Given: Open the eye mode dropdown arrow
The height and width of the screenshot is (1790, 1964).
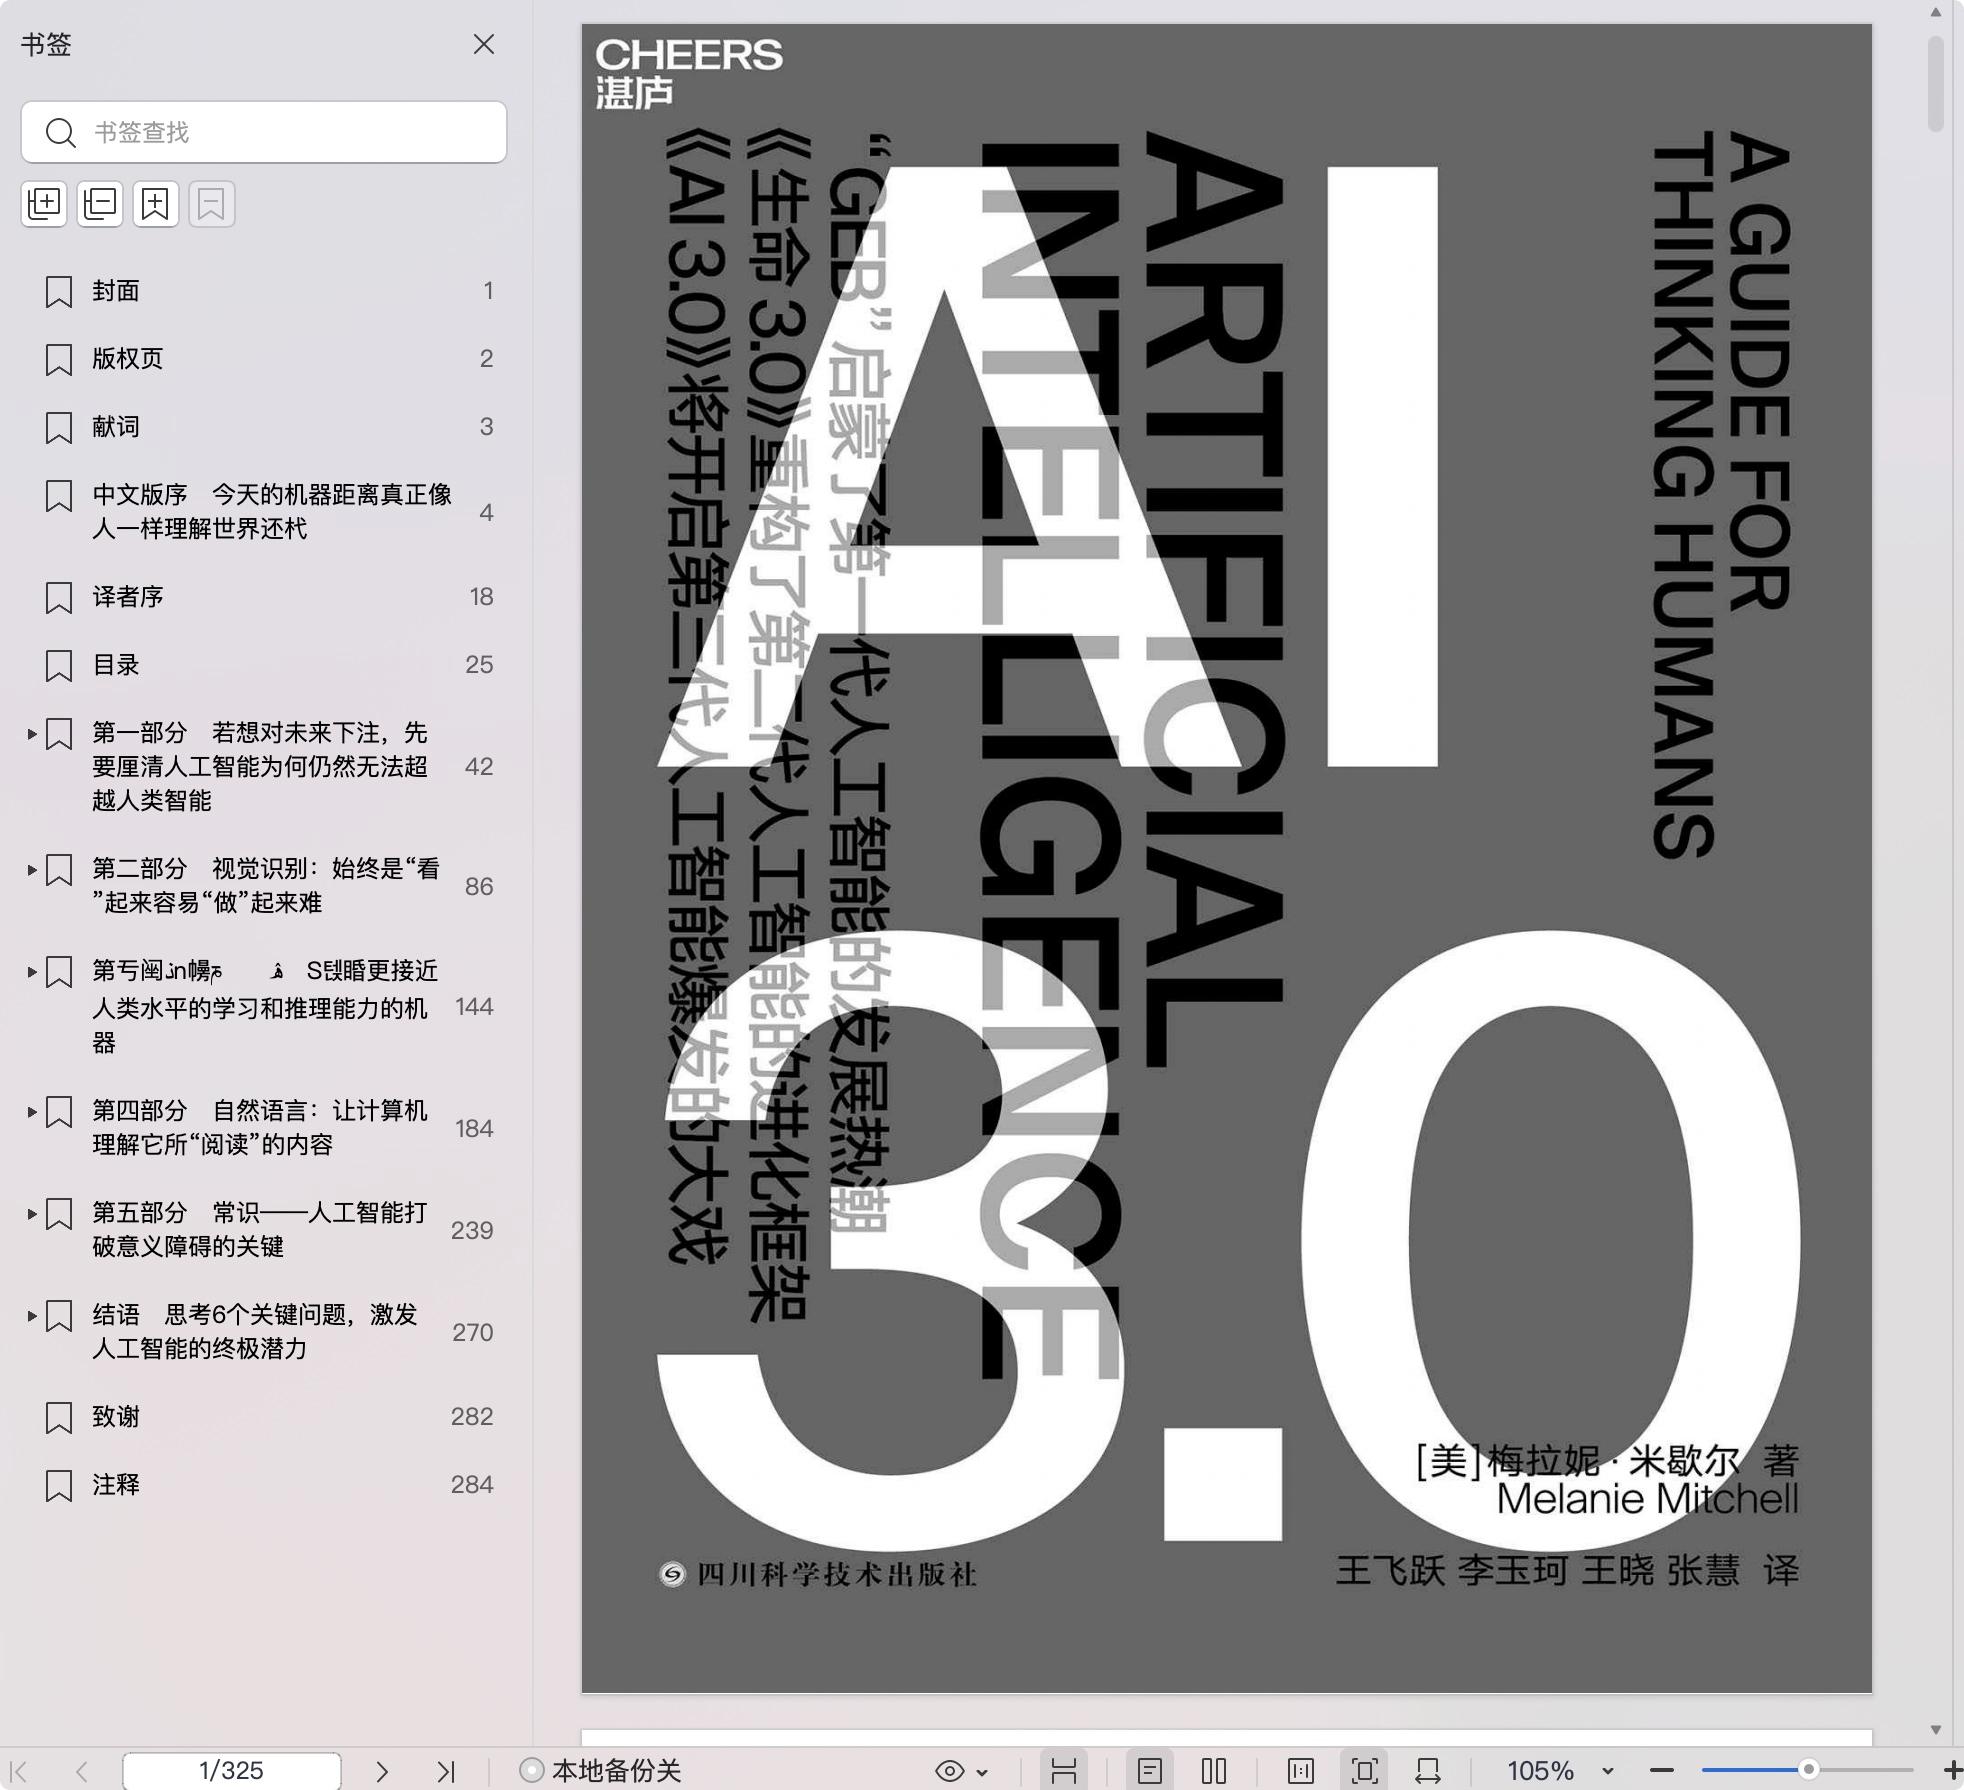Looking at the screenshot, I should click(x=982, y=1772).
